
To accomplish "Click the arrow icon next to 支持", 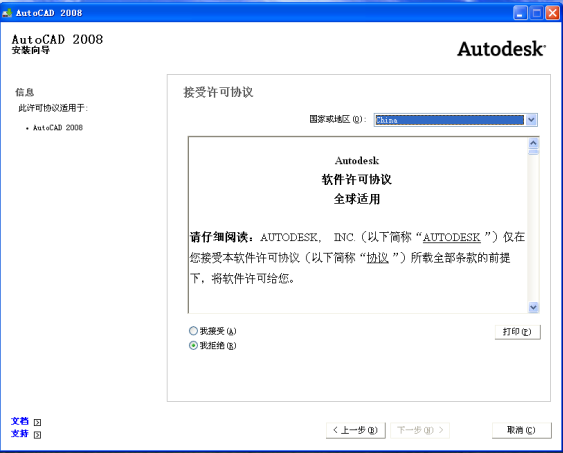I will [x=37, y=435].
